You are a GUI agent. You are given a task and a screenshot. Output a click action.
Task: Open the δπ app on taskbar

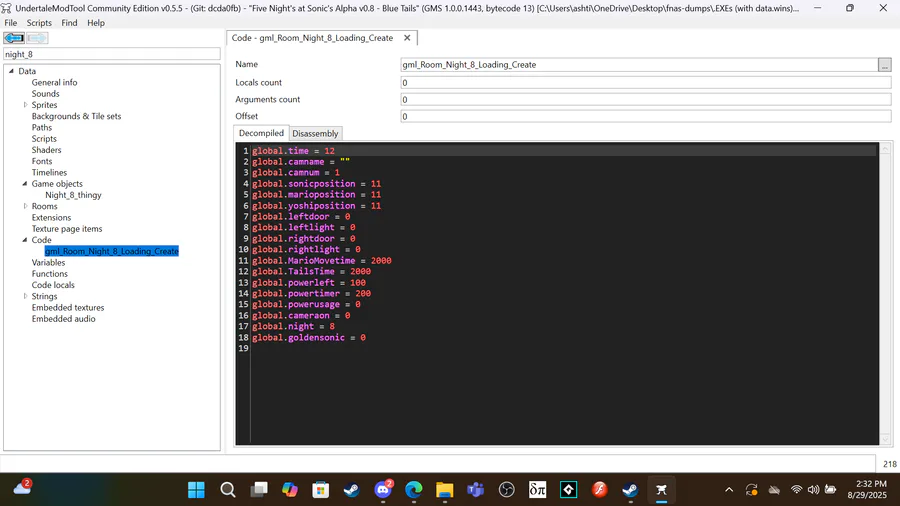[x=538, y=489]
